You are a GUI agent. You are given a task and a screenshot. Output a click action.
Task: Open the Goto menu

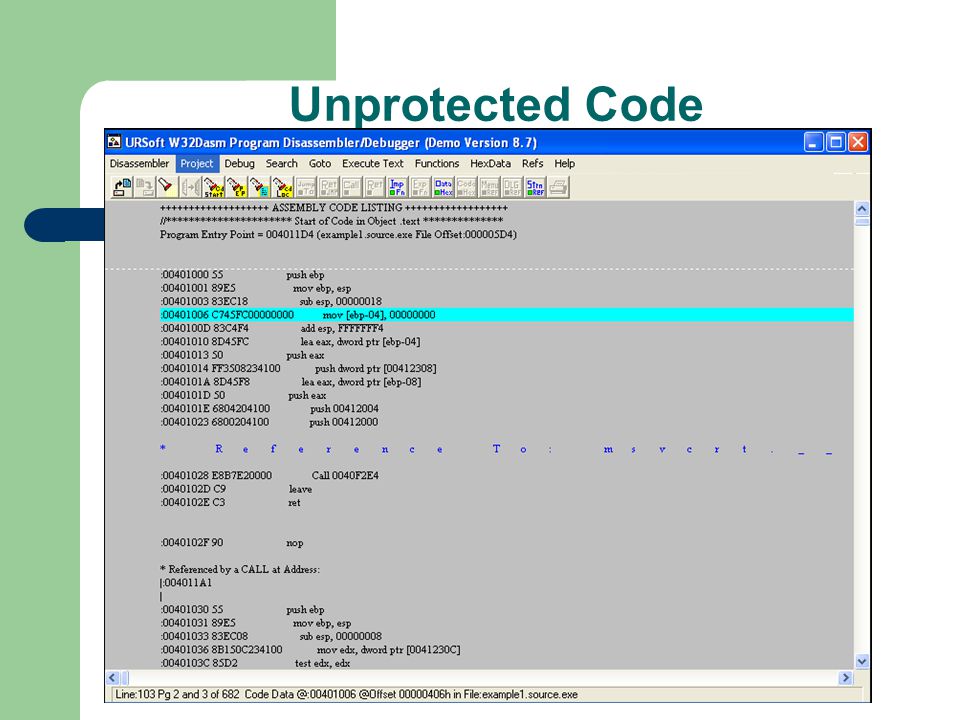pyautogui.click(x=320, y=163)
